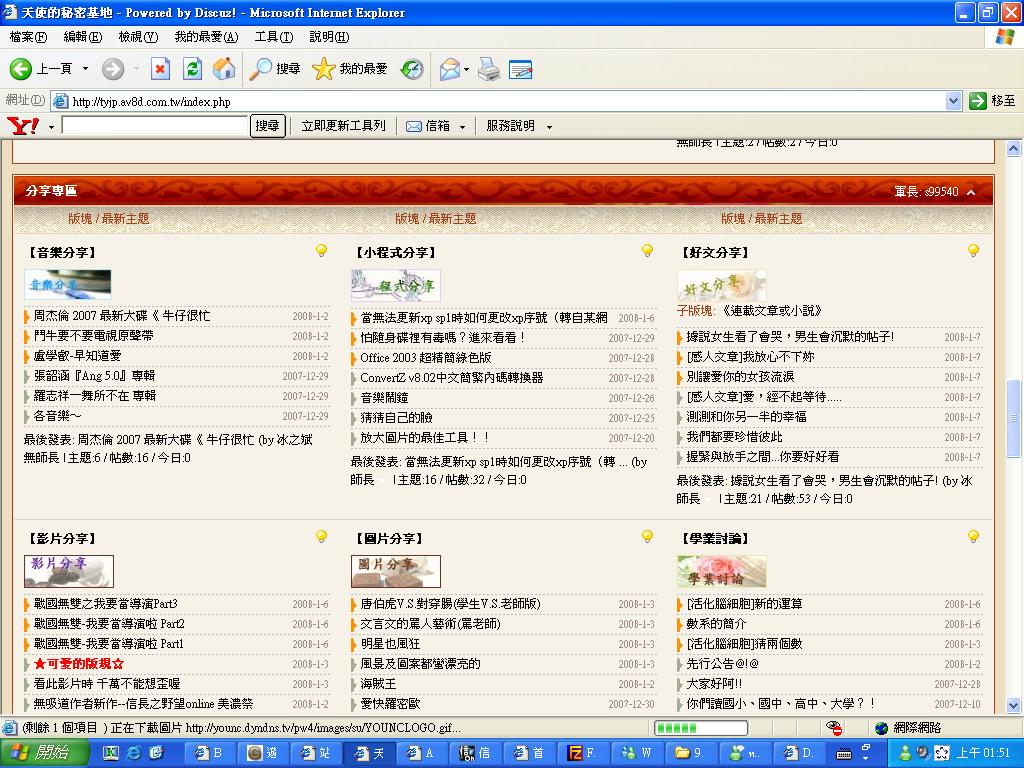Open Favorites with the star icon
The height and width of the screenshot is (768, 1024).
pyautogui.click(x=350, y=69)
